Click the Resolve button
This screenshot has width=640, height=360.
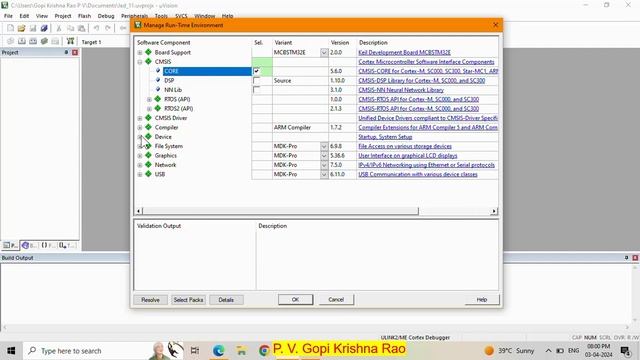[x=150, y=300]
